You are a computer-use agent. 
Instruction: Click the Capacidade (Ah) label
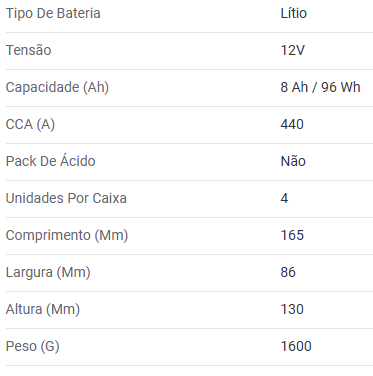[57, 88]
